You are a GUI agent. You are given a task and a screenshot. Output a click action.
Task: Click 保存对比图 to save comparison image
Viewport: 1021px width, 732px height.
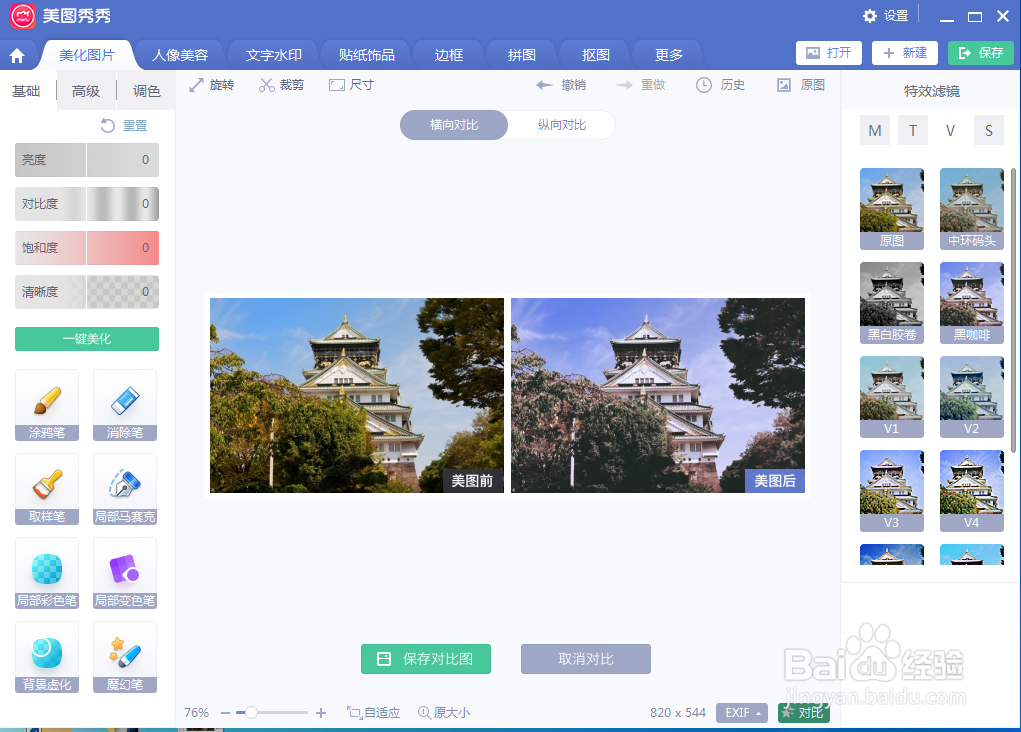pos(426,659)
